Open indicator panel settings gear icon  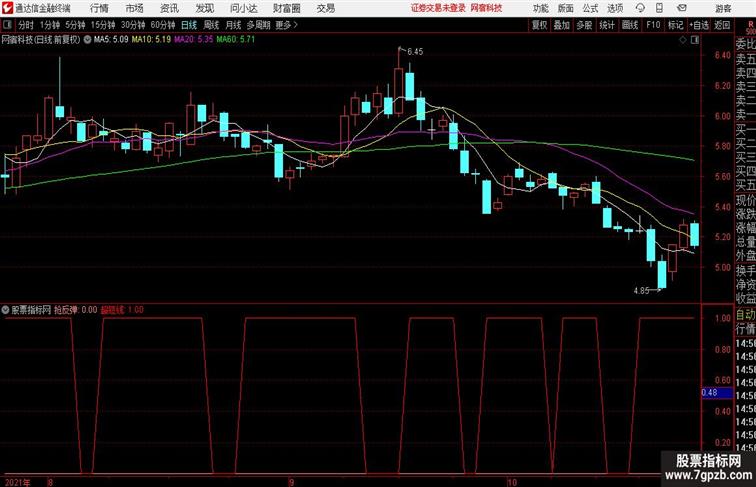(5, 310)
